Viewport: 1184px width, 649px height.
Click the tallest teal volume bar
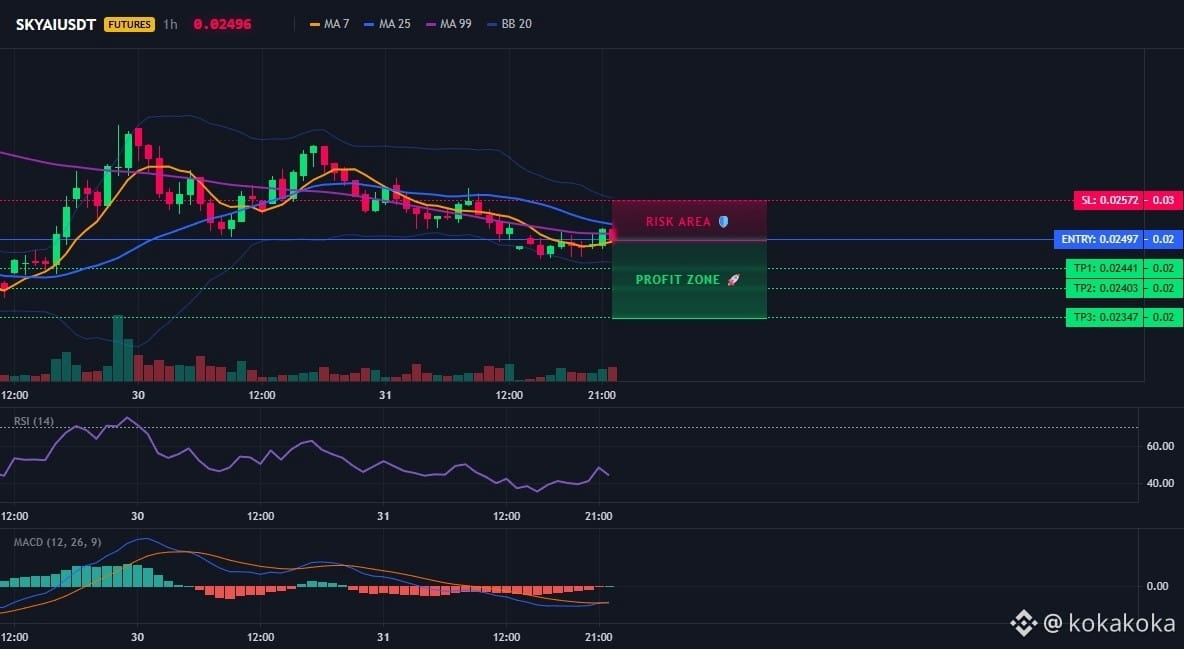click(118, 348)
